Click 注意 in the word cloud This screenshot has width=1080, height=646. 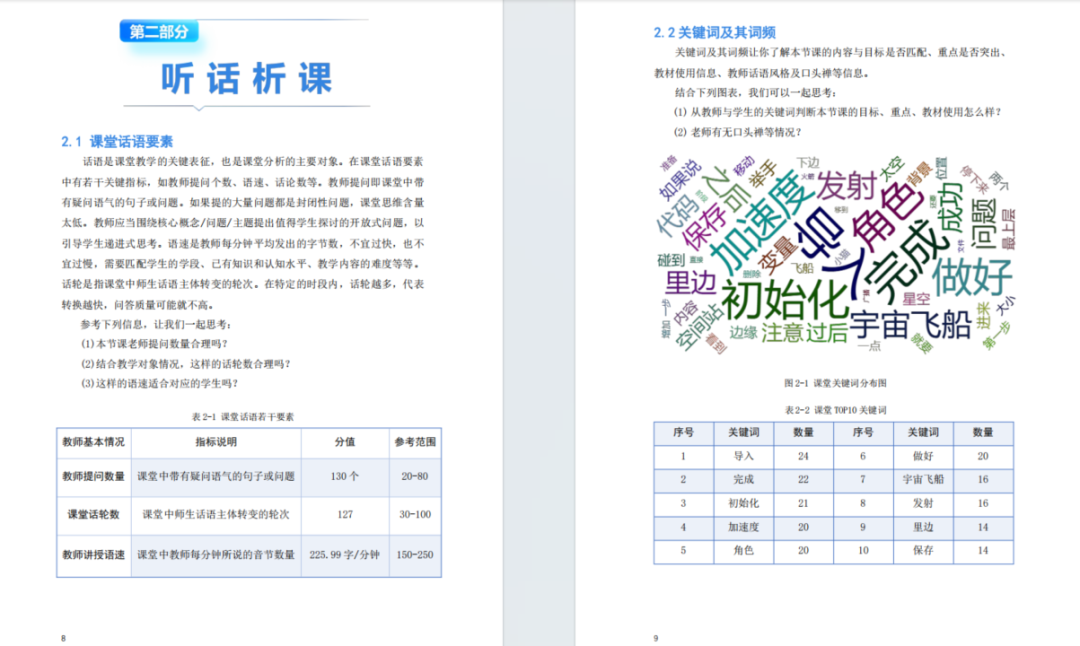782,333
